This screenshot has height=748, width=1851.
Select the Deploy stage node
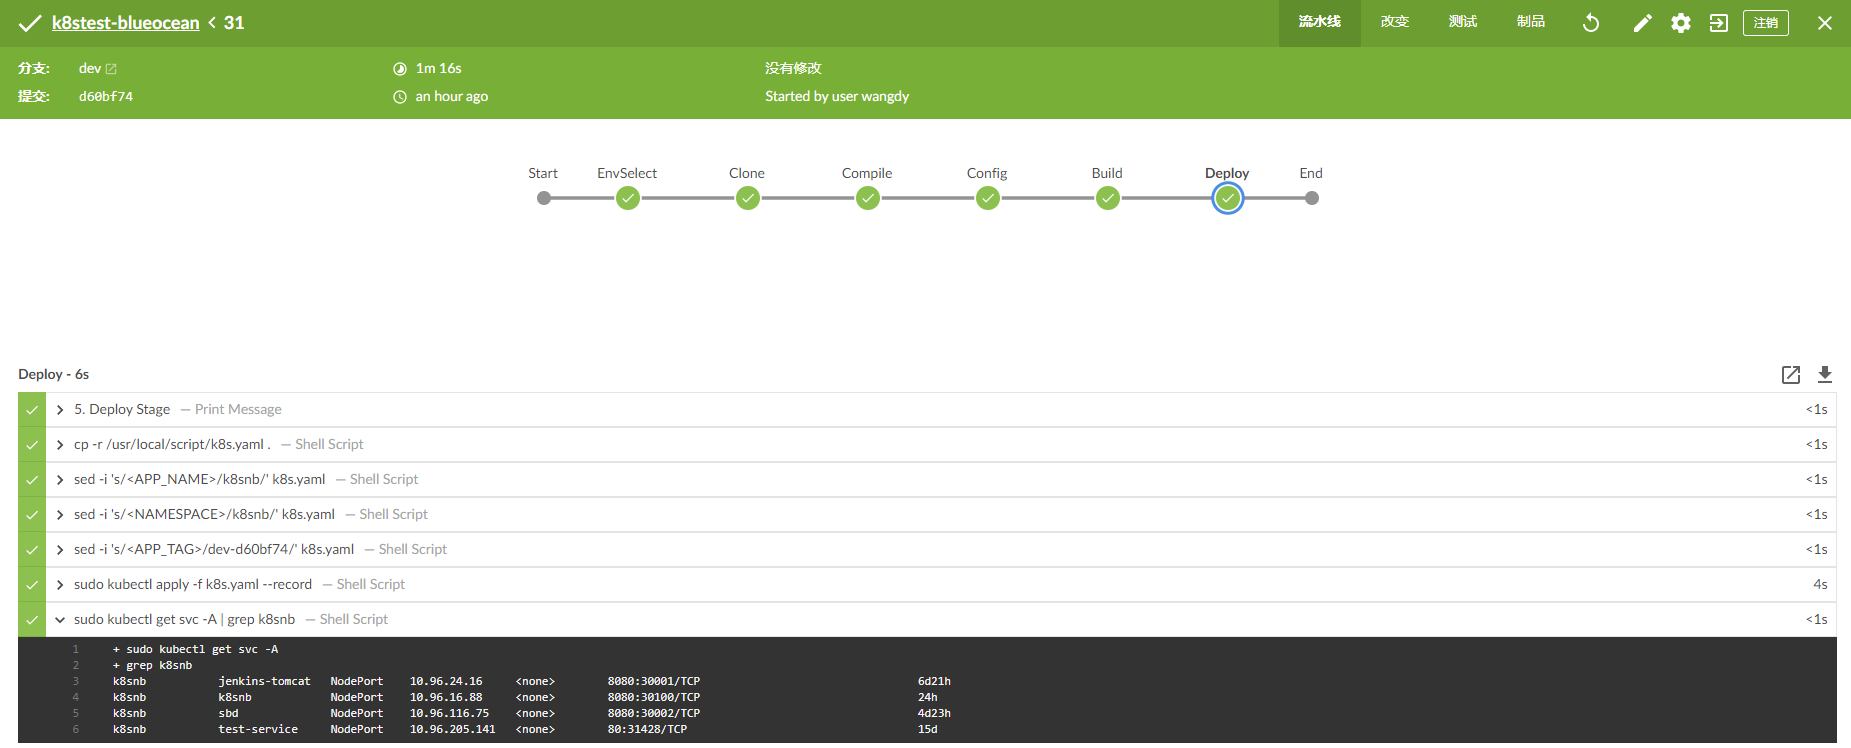point(1228,198)
